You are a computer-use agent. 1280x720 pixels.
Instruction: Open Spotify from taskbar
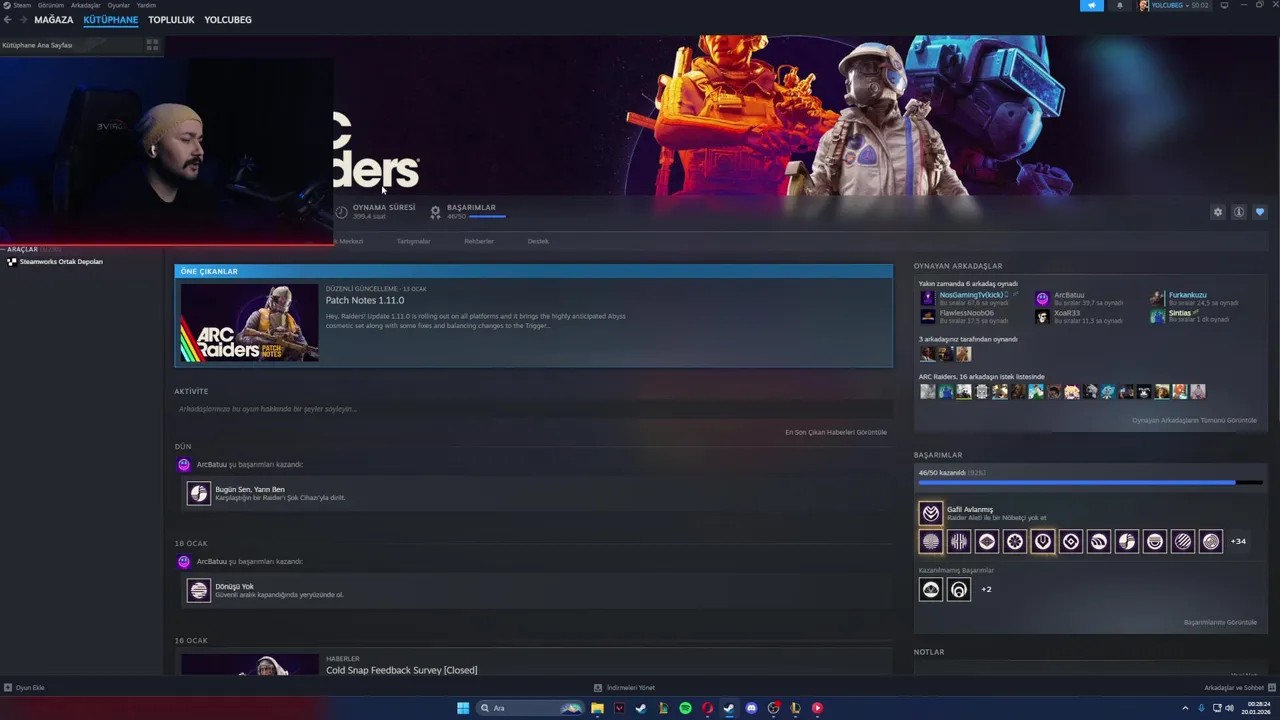click(x=685, y=708)
